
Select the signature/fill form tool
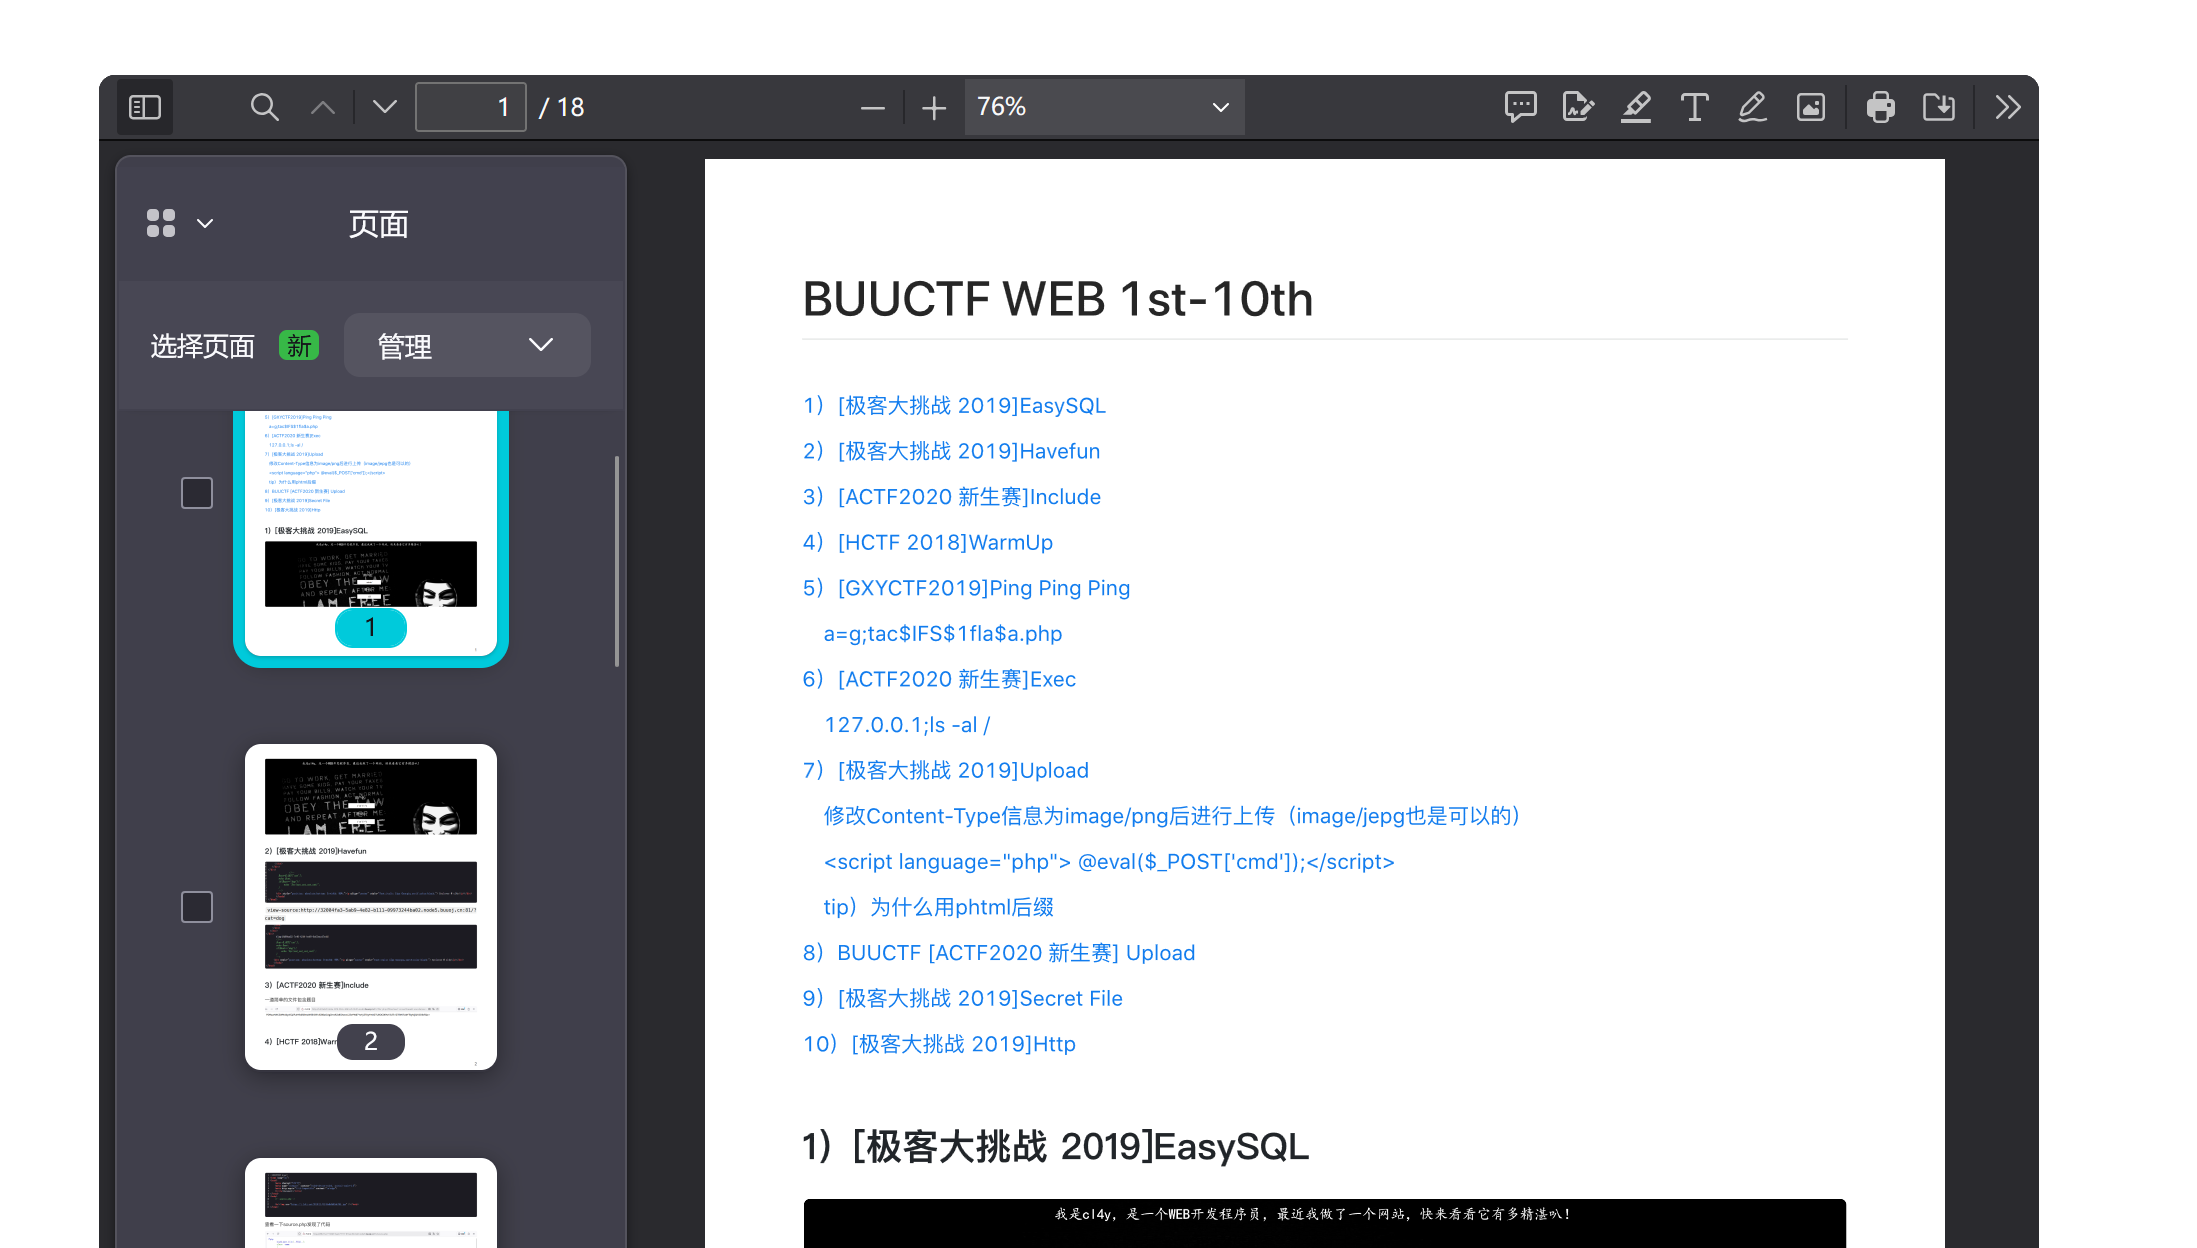(x=1578, y=107)
